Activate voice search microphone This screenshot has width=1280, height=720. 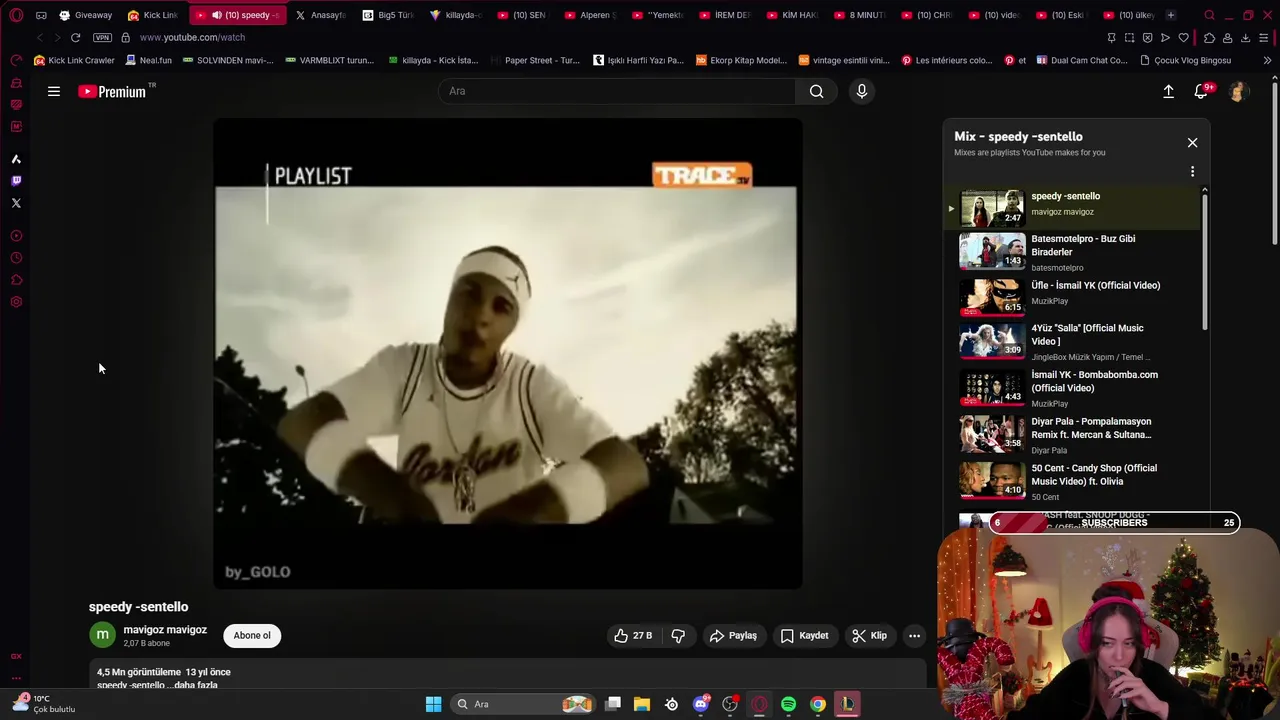click(862, 91)
